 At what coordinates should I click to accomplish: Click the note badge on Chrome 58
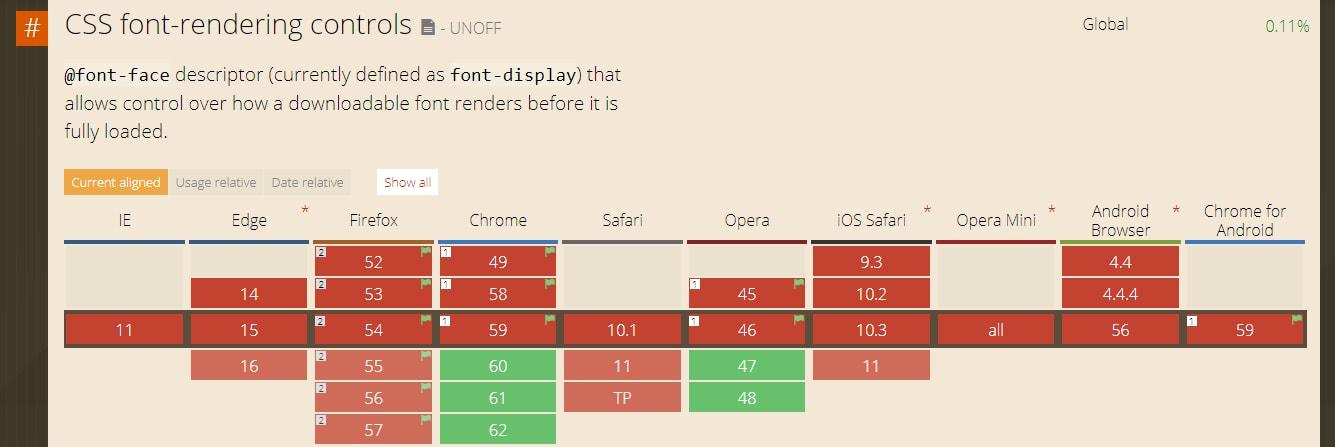(445, 285)
